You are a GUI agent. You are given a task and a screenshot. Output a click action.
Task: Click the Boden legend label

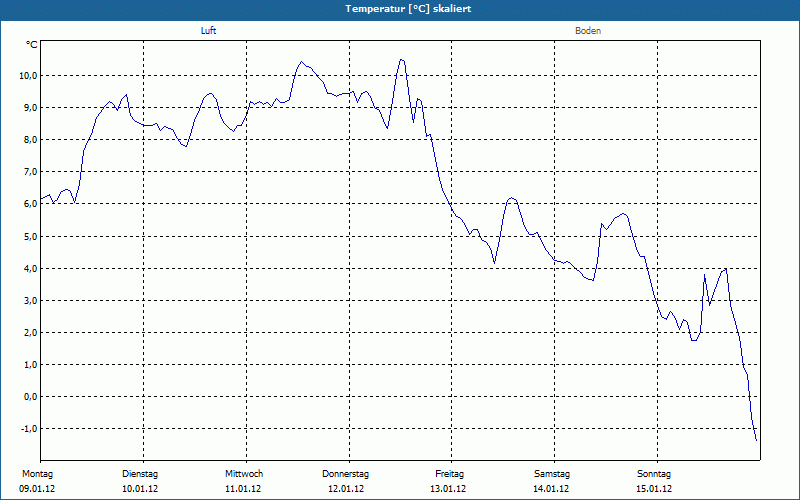pyautogui.click(x=588, y=31)
